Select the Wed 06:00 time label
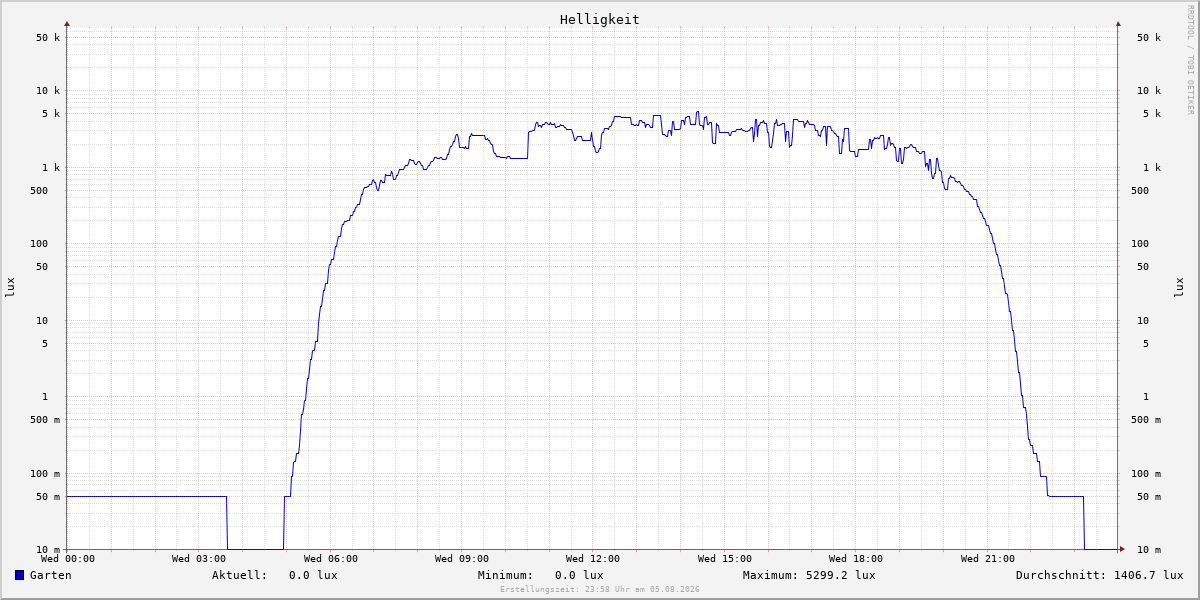Image resolution: width=1200 pixels, height=600 pixels. tap(331, 559)
